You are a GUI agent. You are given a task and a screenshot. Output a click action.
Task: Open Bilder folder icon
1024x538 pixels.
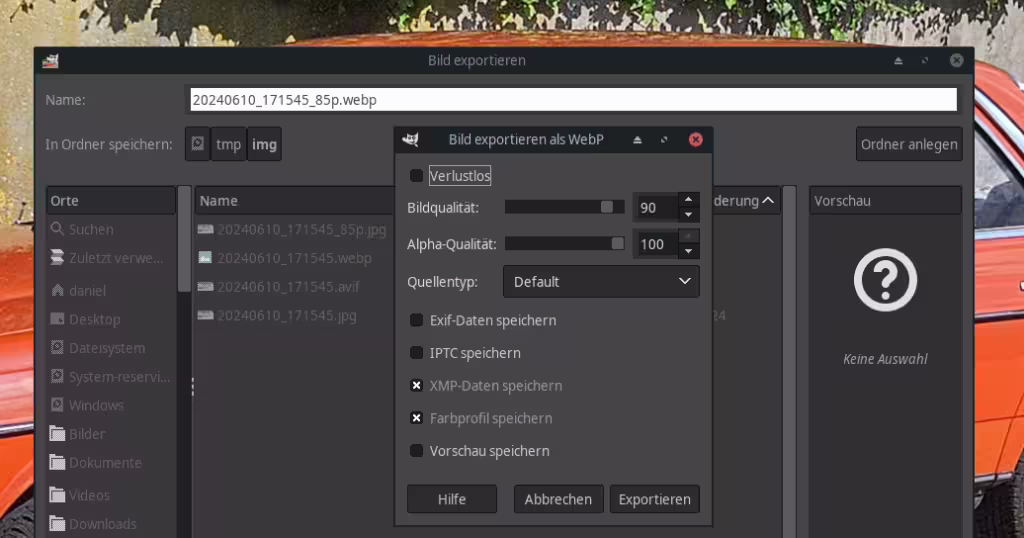(57, 434)
